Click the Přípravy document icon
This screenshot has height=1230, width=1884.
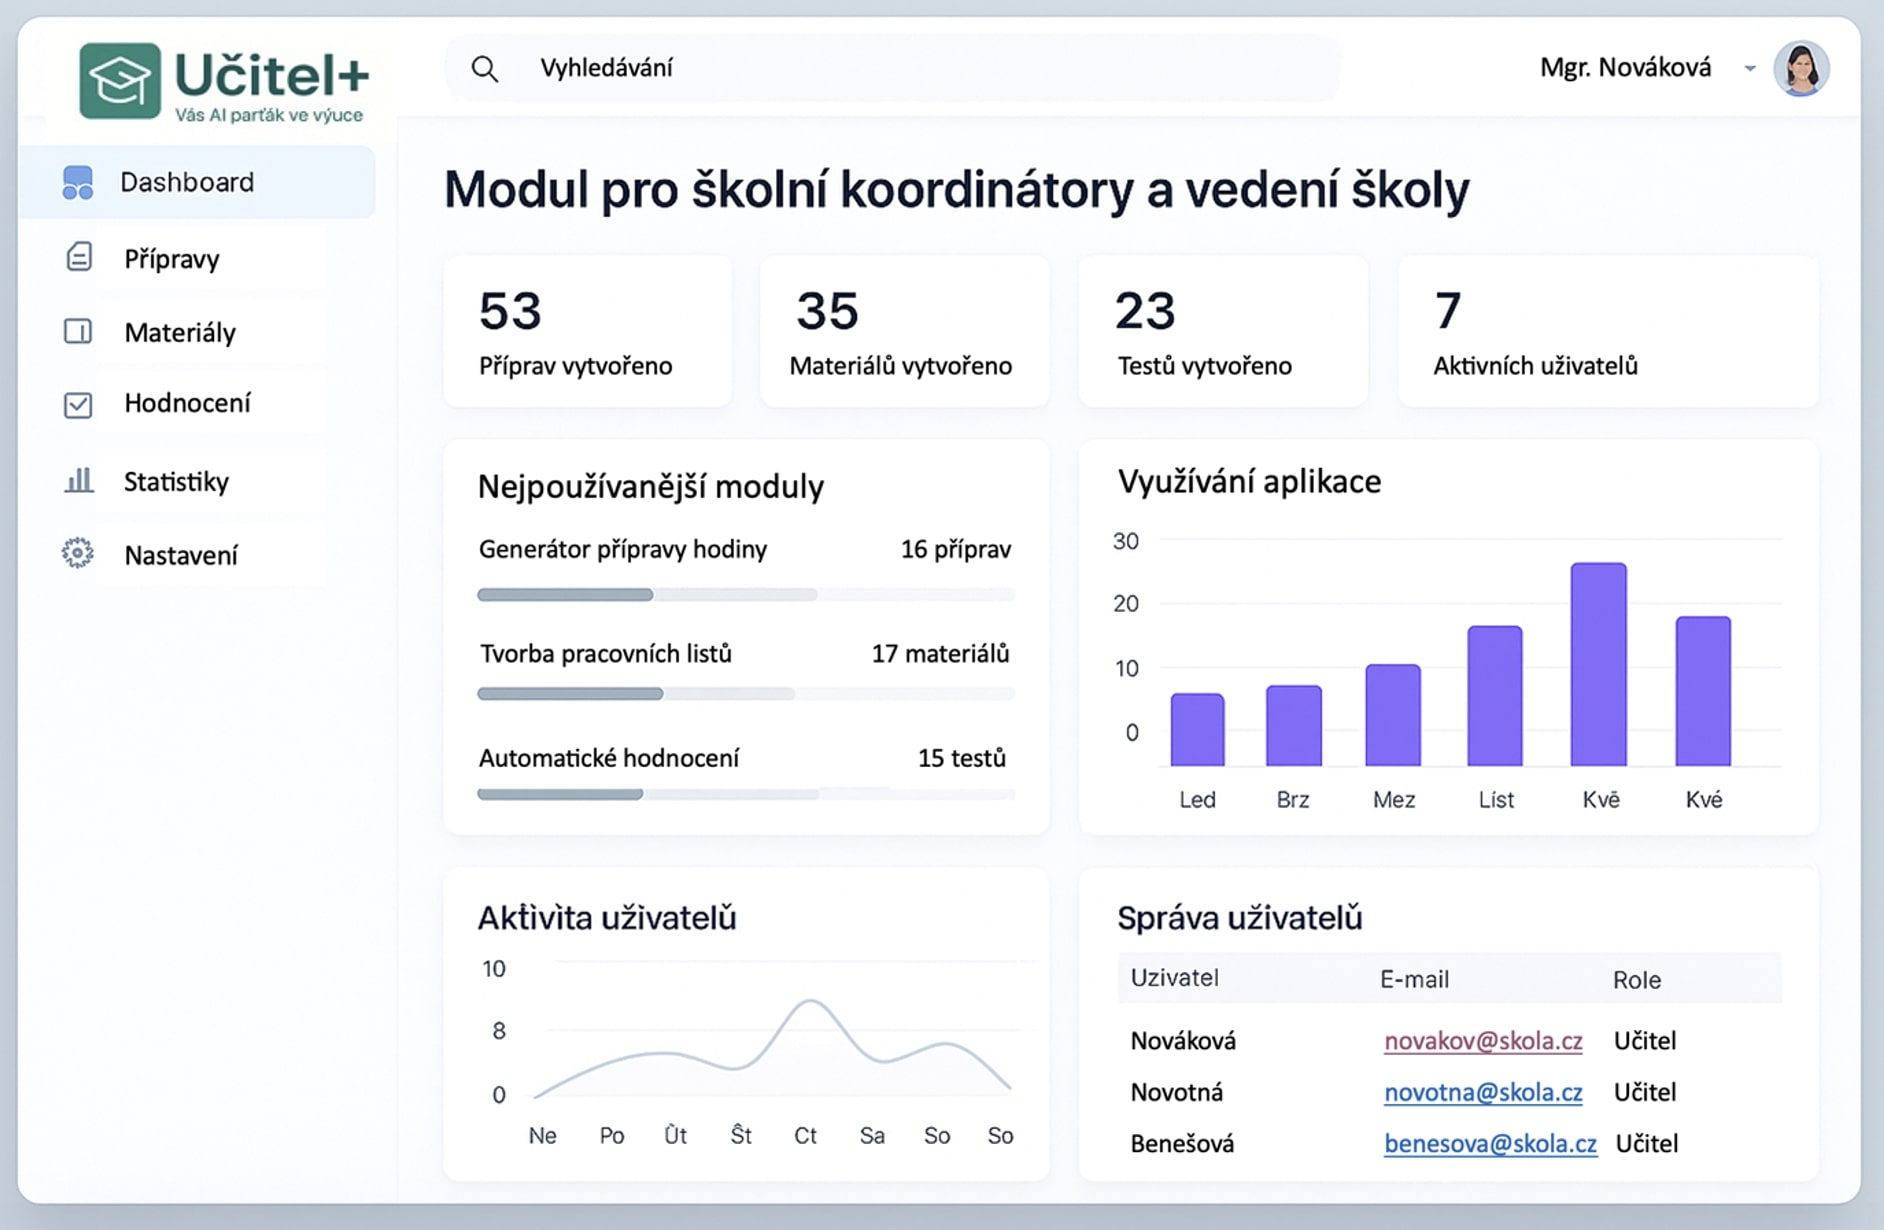(79, 258)
